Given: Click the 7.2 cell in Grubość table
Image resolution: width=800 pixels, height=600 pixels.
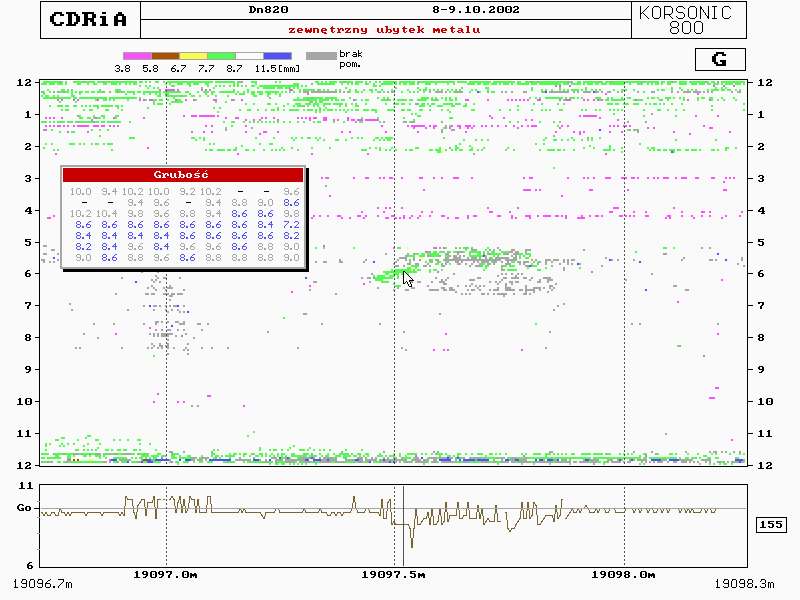Looking at the screenshot, I should pyautogui.click(x=291, y=224).
